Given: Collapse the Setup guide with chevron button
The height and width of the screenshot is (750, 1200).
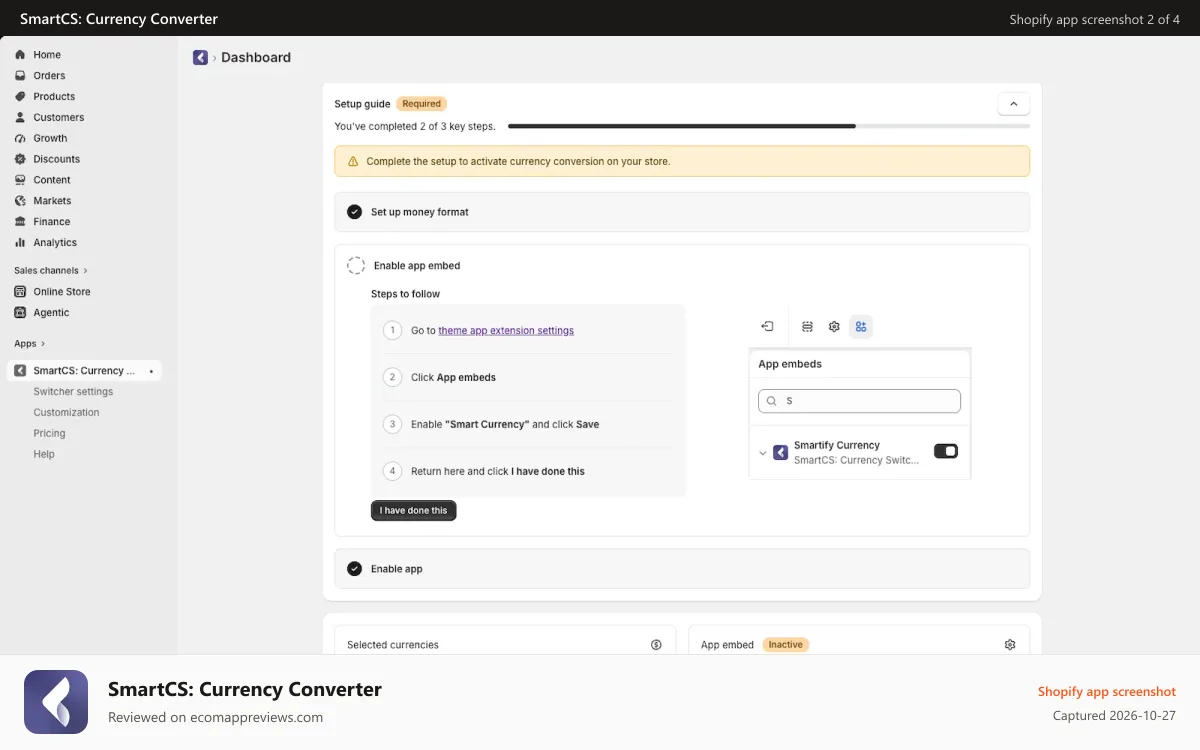Looking at the screenshot, I should [1013, 104].
